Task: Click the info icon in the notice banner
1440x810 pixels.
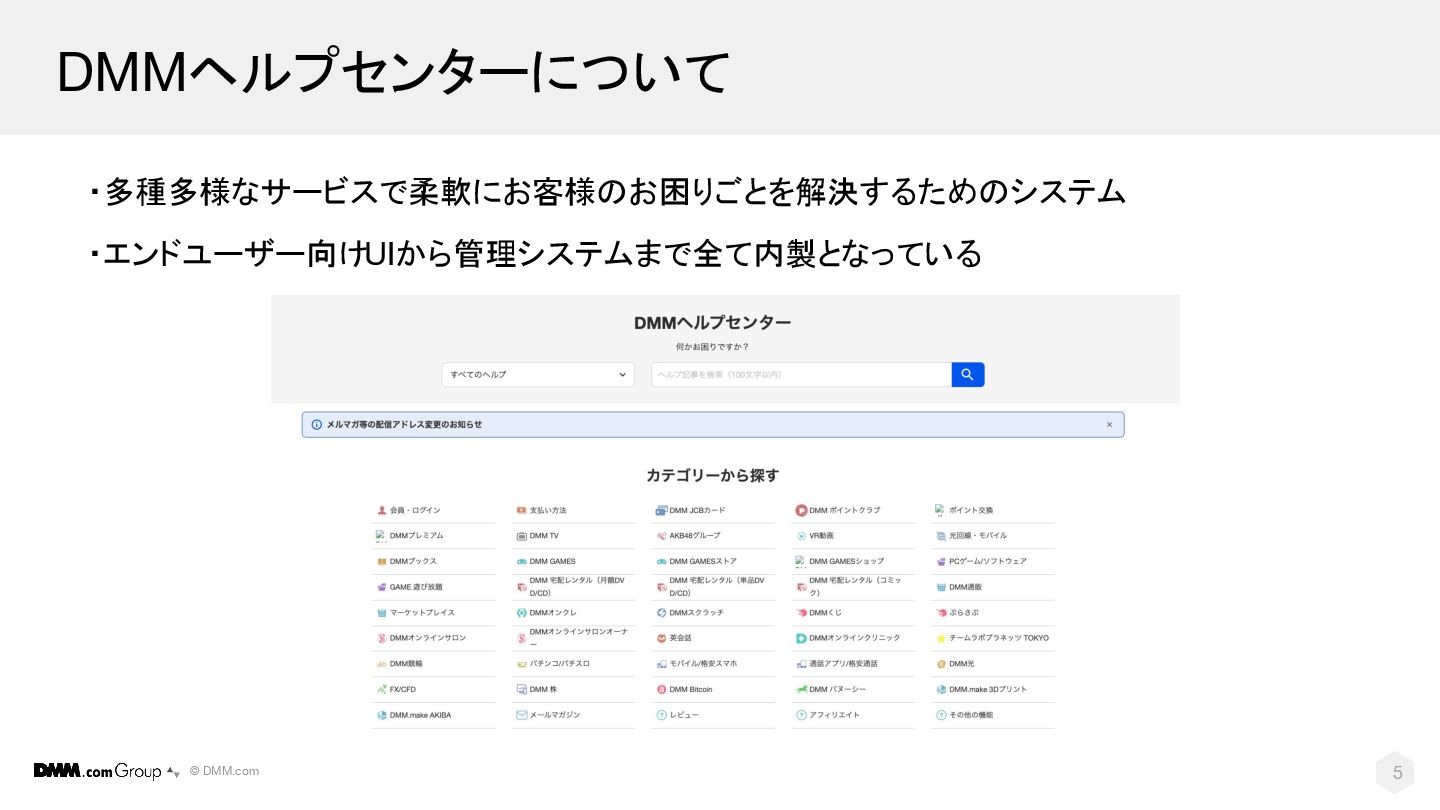Action: pos(316,425)
